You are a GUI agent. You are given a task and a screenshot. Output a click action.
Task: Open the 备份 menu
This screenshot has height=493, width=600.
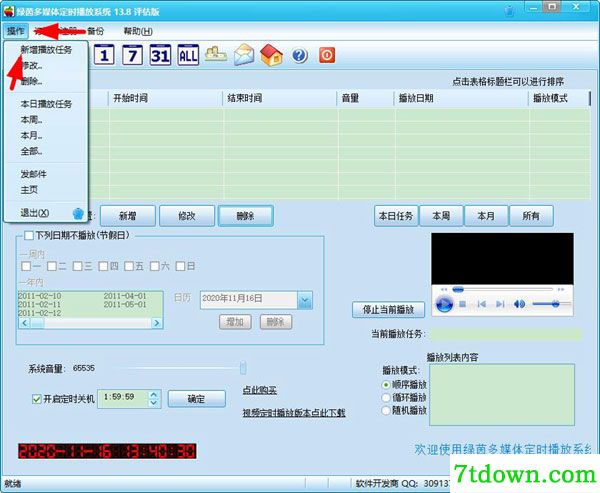pos(95,31)
